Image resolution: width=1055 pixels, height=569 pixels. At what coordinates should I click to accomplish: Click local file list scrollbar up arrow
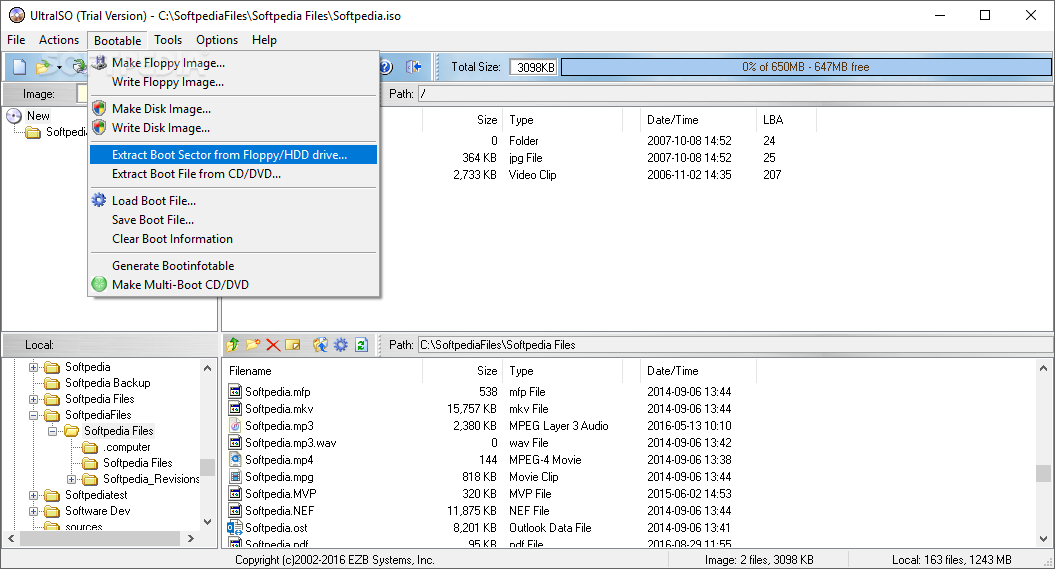pyautogui.click(x=1043, y=368)
